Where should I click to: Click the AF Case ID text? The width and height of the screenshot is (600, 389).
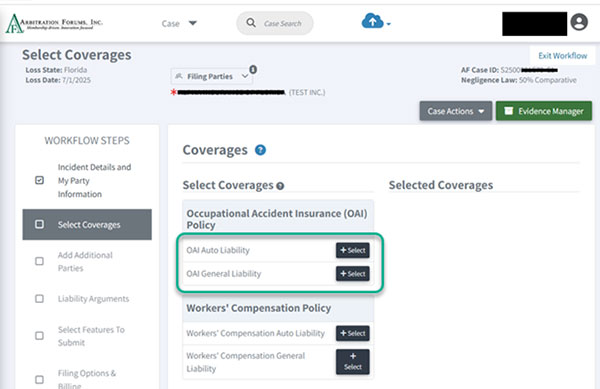pyautogui.click(x=509, y=70)
